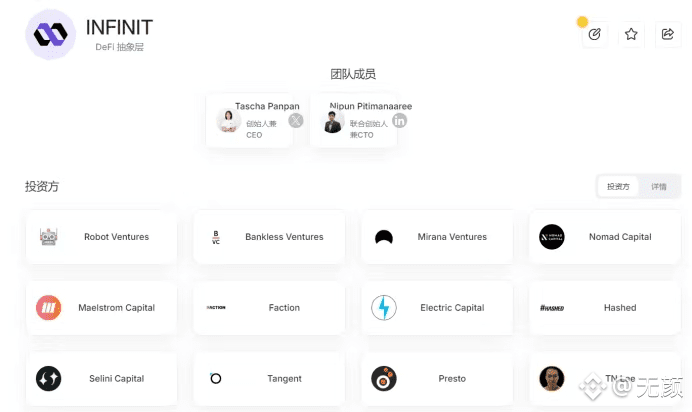Open the Nomad Capital investor card
692x412 pixels.
[605, 237]
